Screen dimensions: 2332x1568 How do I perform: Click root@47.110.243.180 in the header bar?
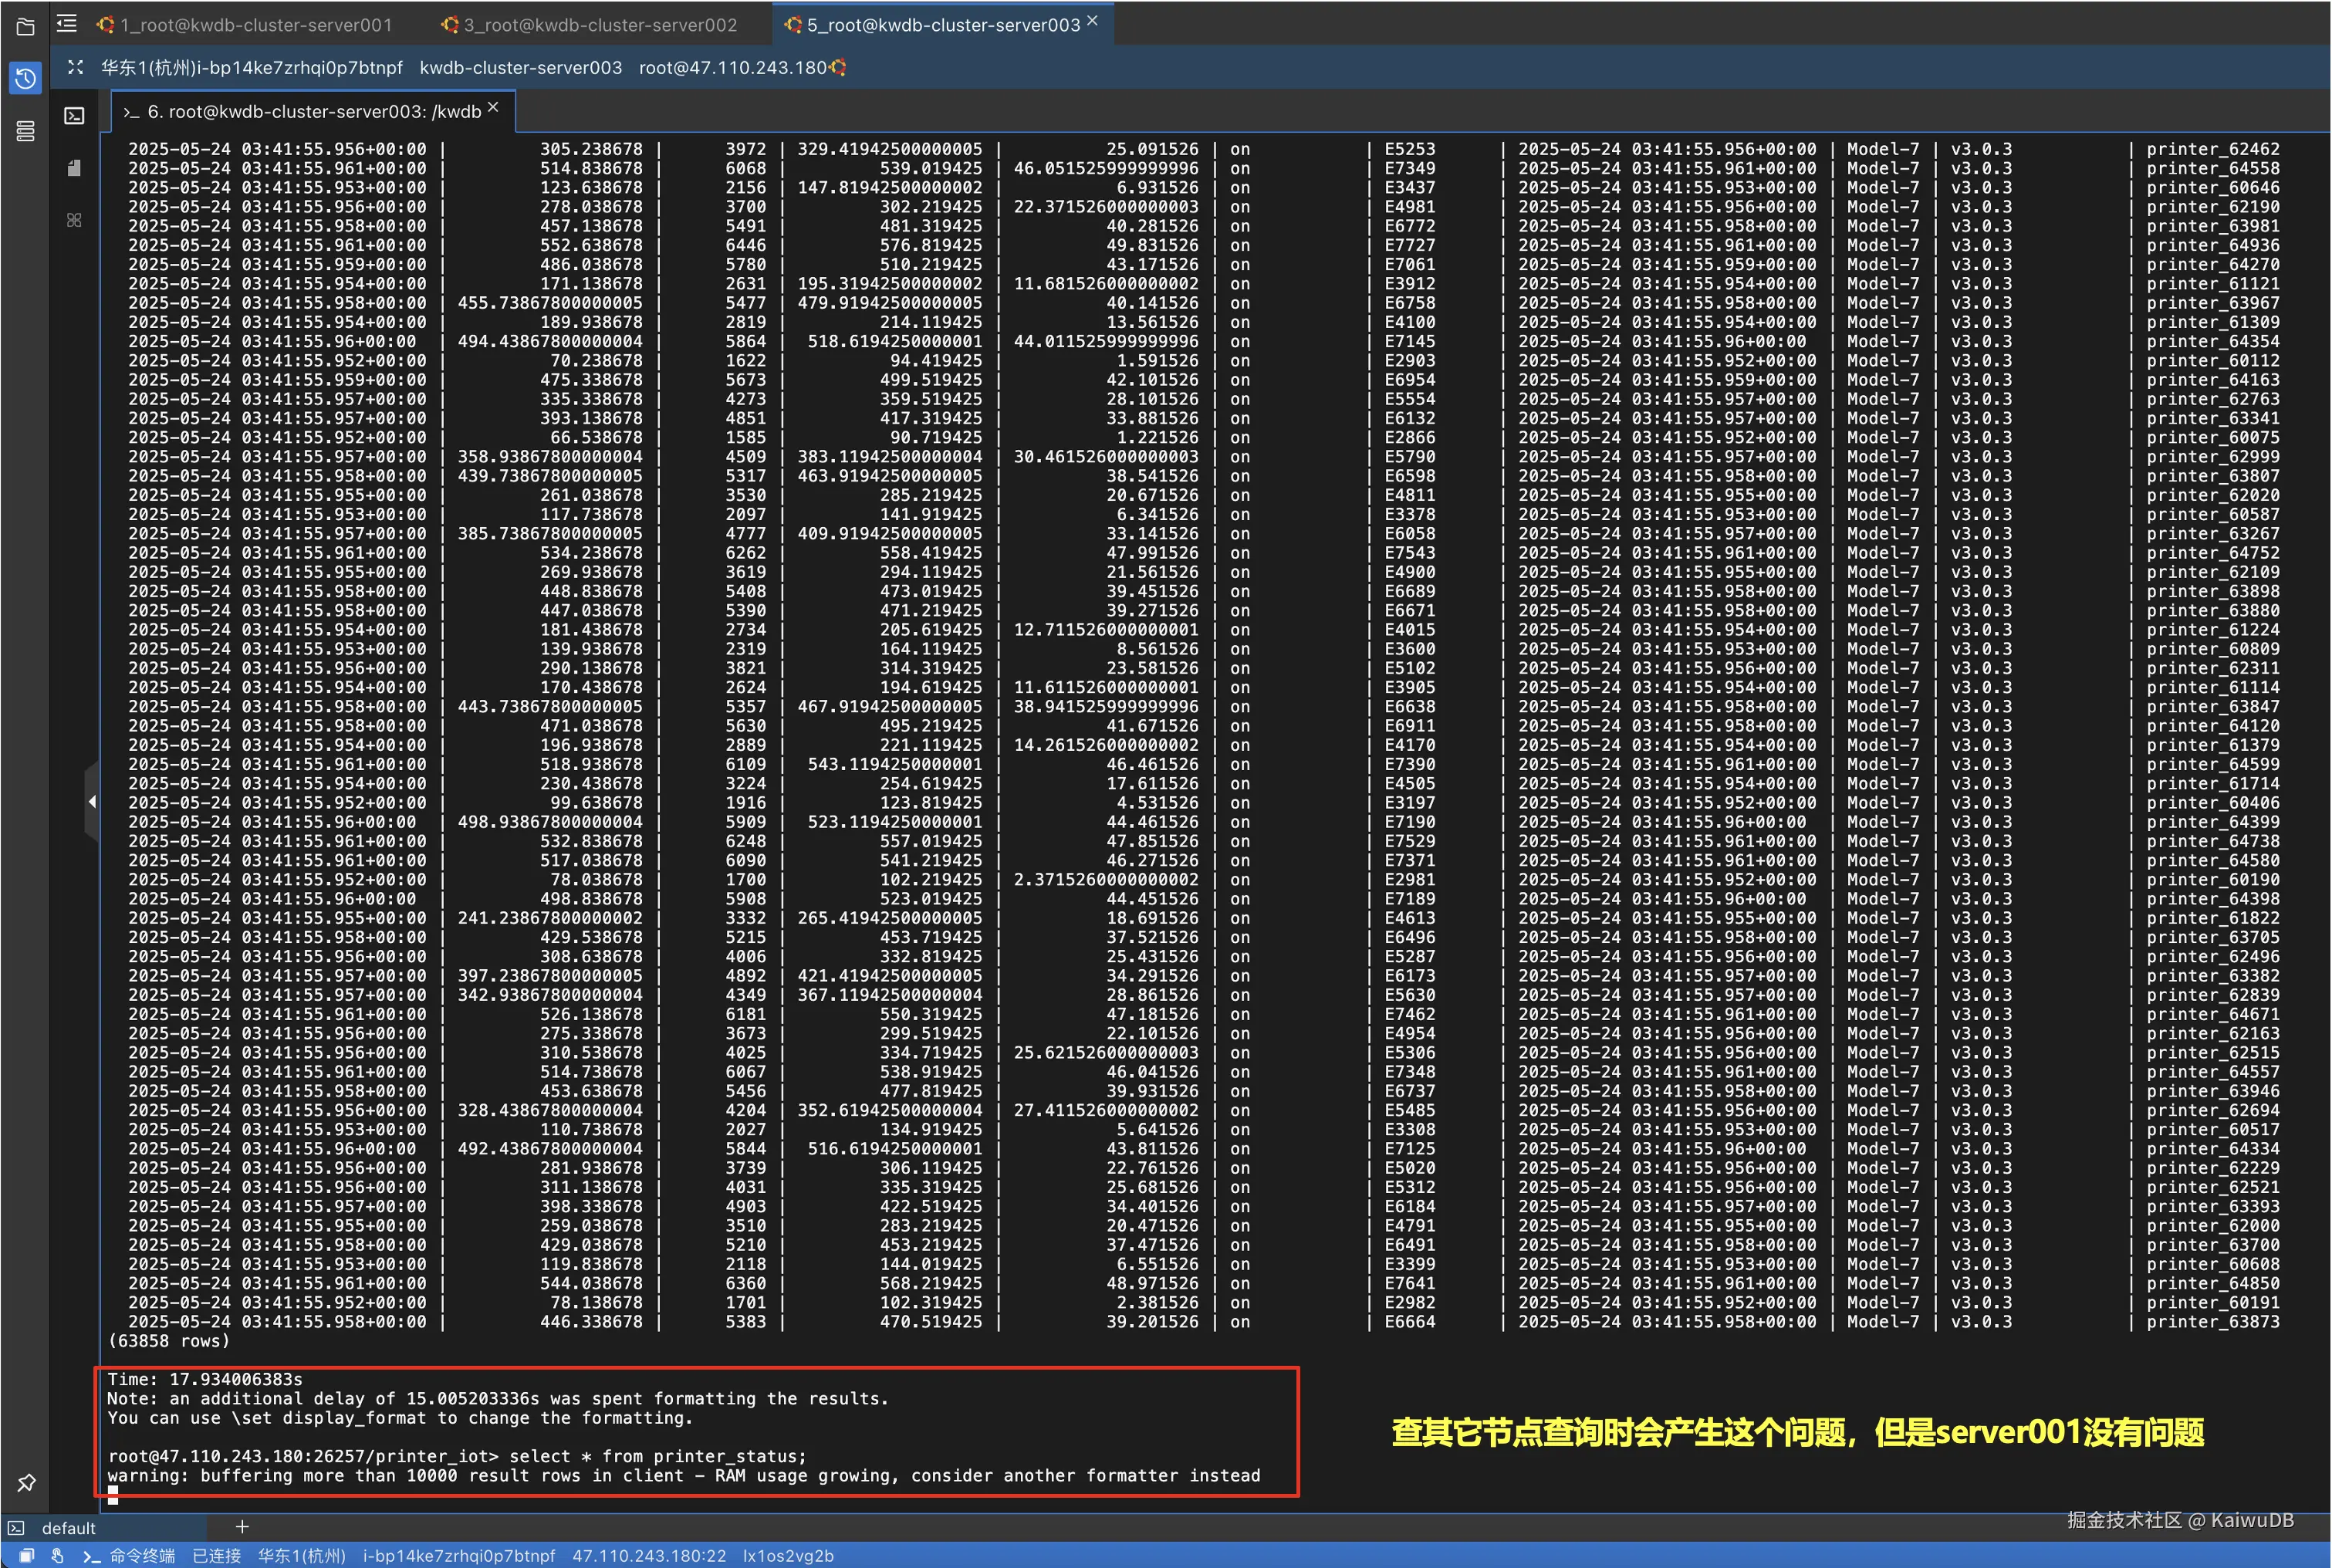[732, 68]
